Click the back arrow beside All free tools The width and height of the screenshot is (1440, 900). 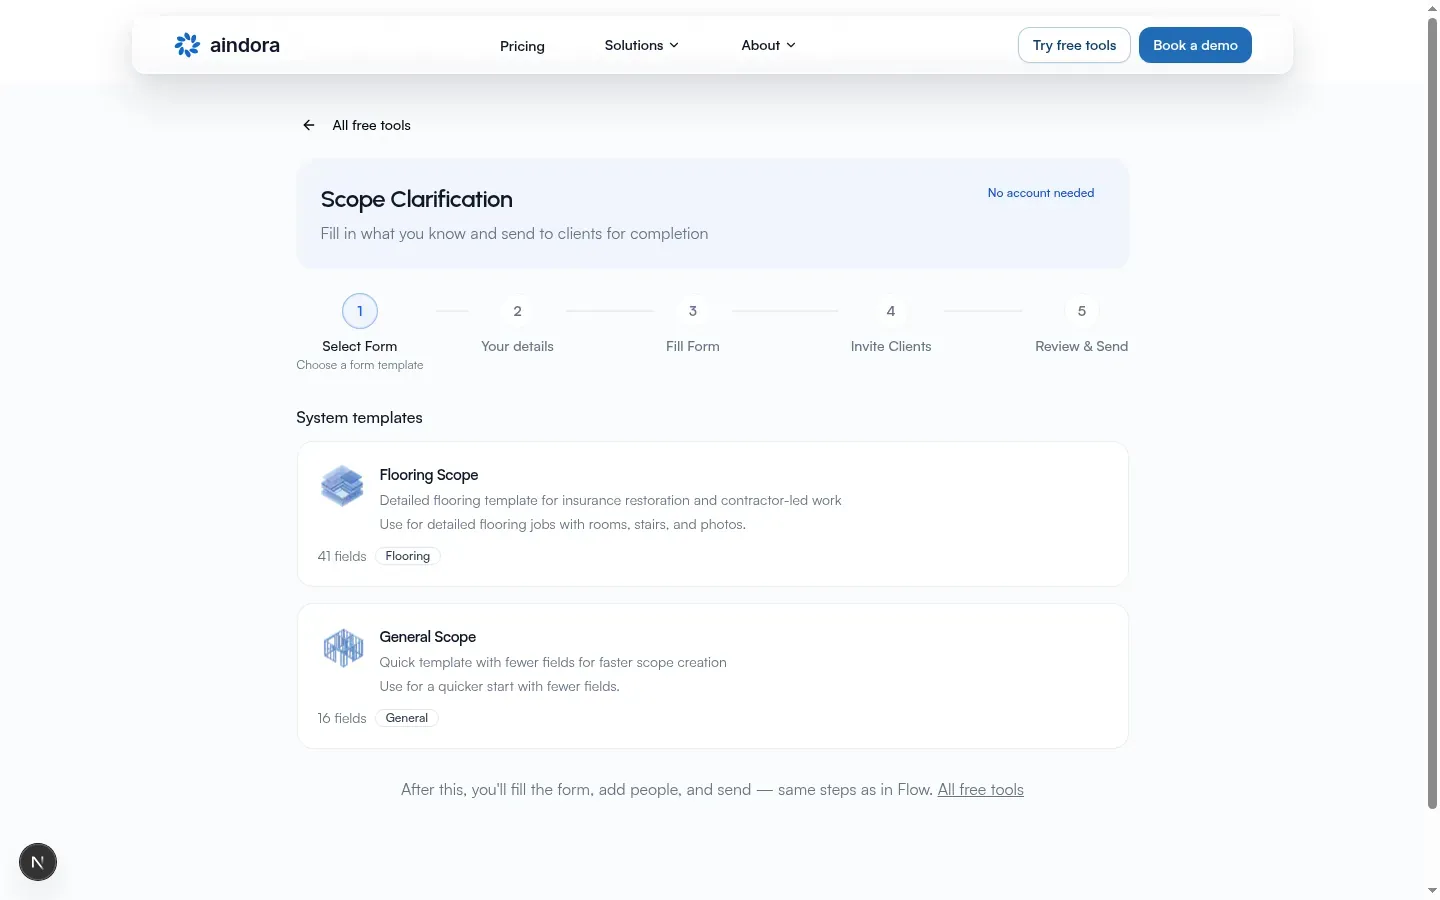309,125
